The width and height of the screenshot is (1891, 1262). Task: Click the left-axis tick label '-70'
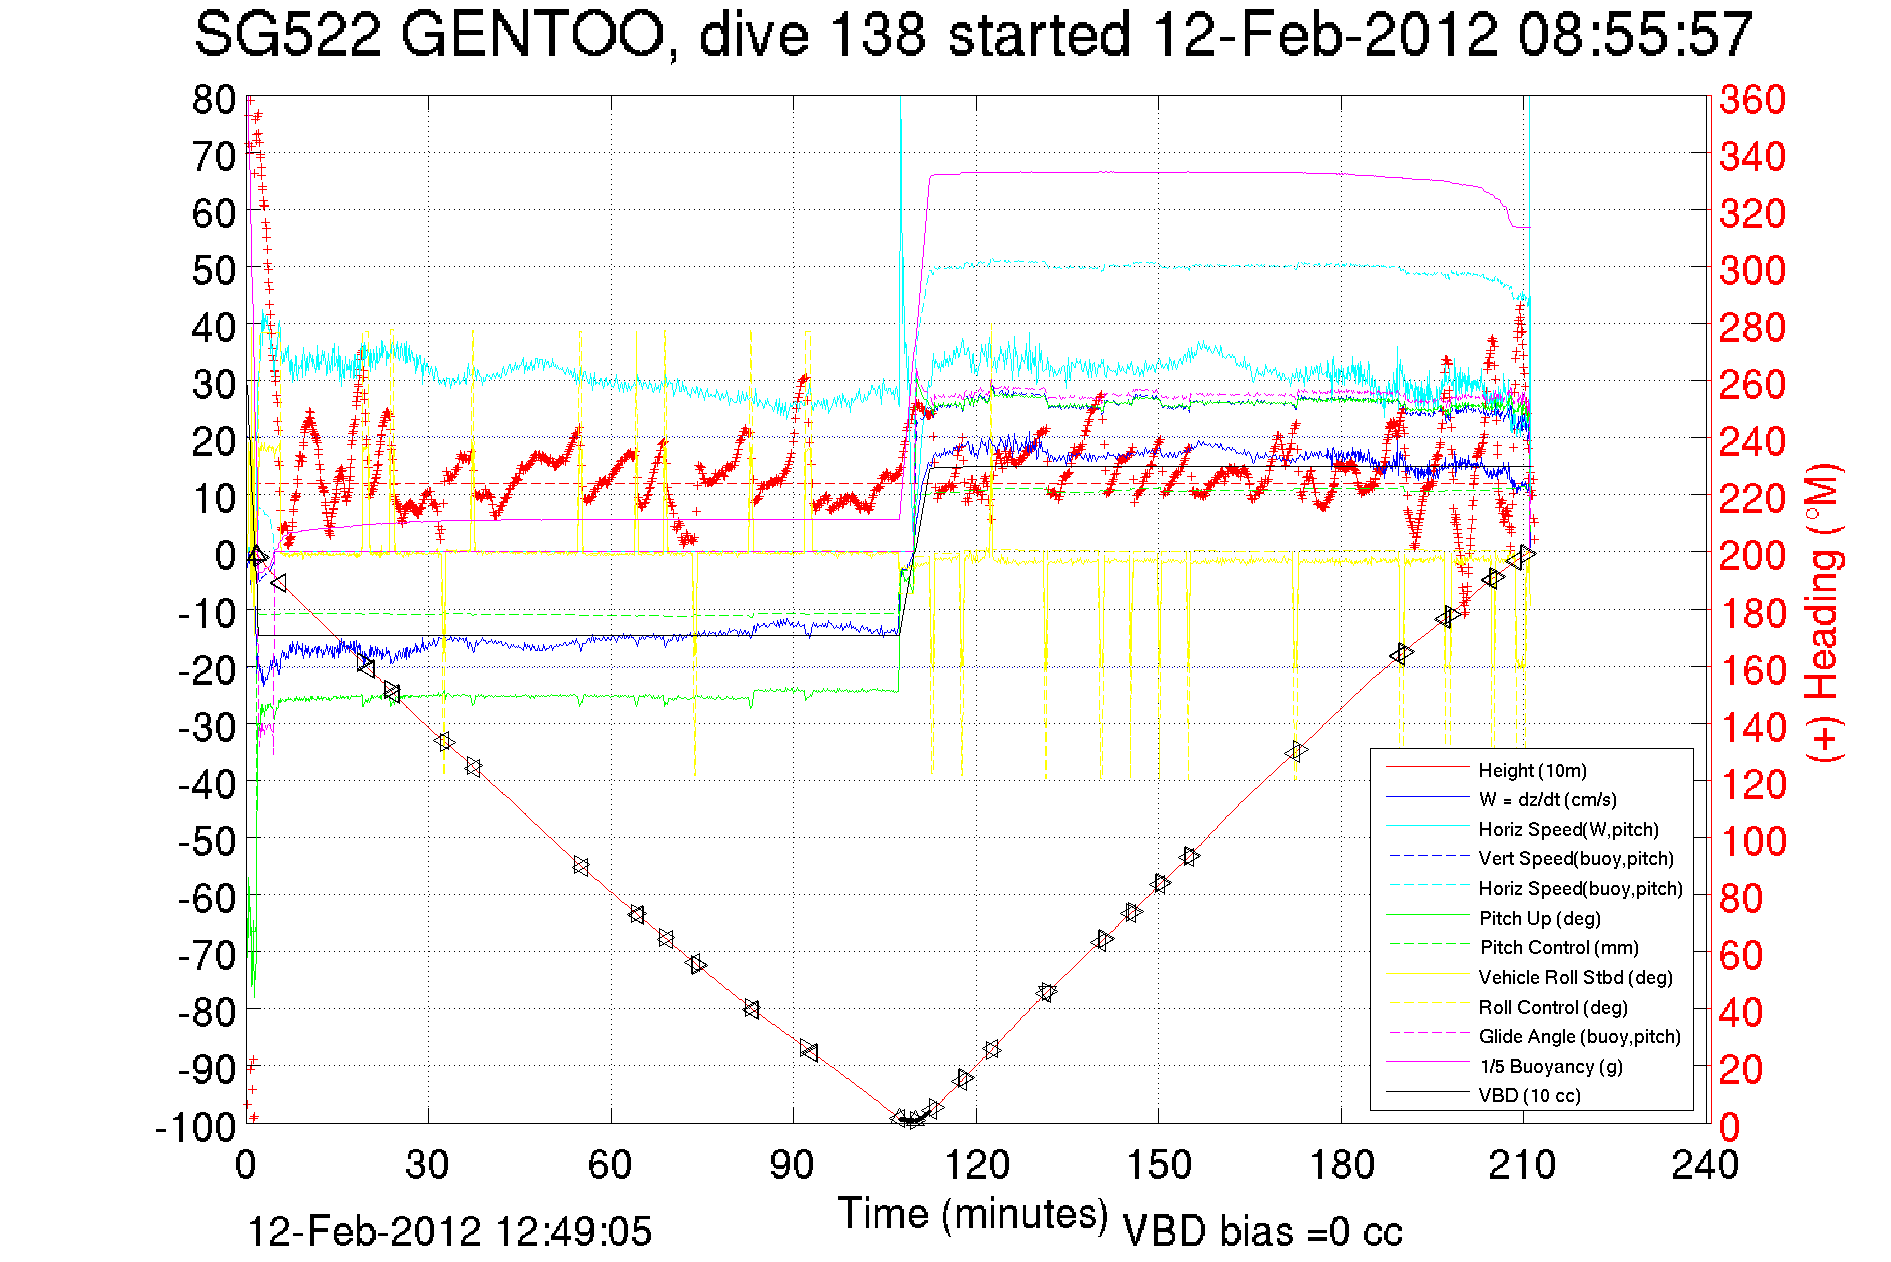(x=206, y=955)
